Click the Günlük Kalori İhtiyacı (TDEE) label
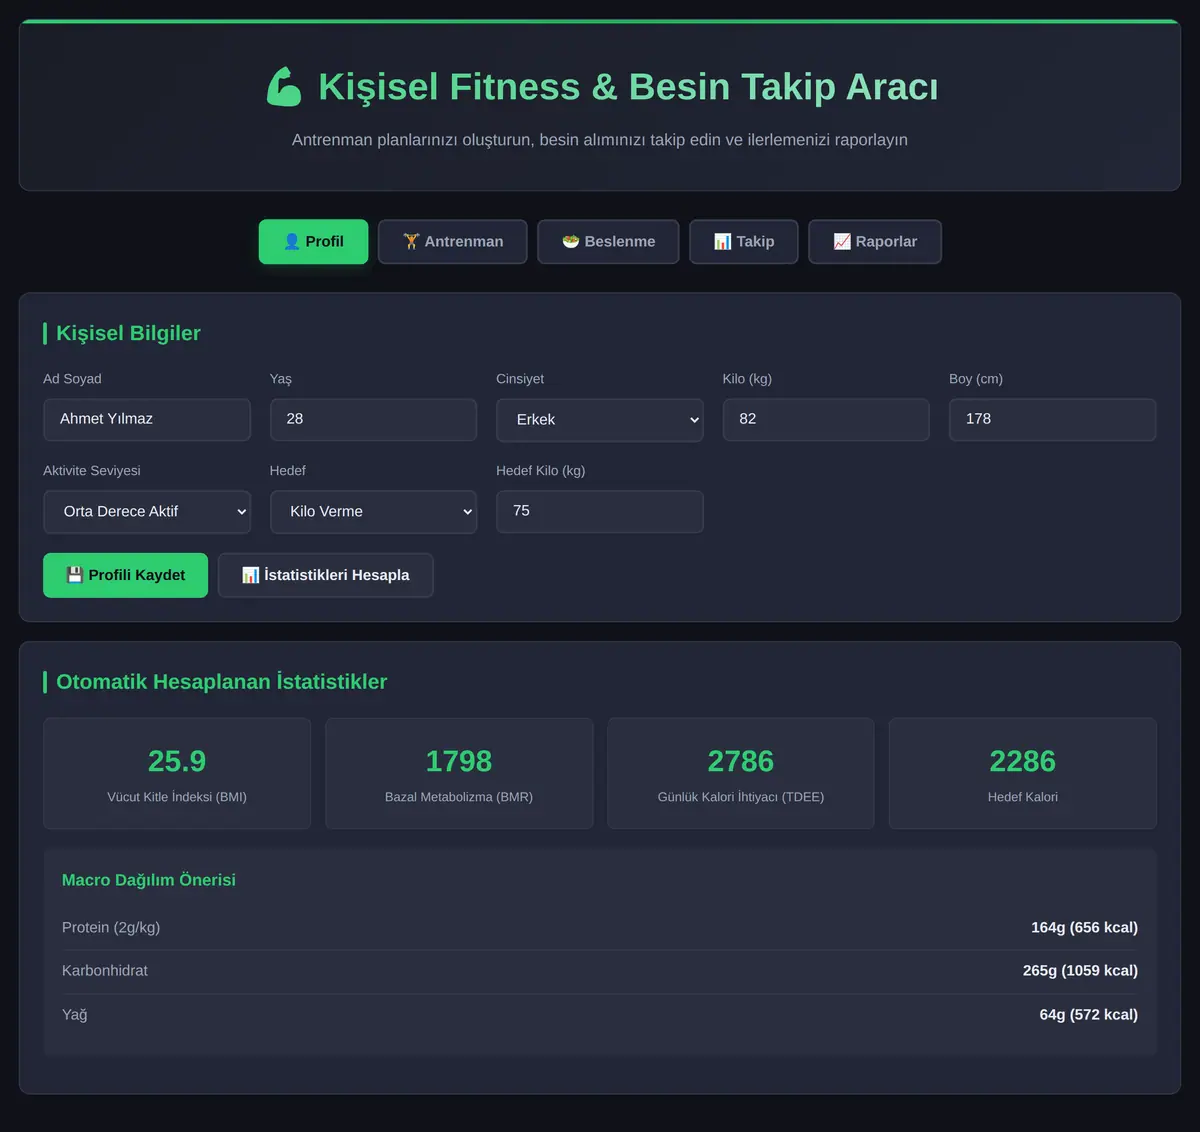The image size is (1200, 1132). tap(741, 797)
